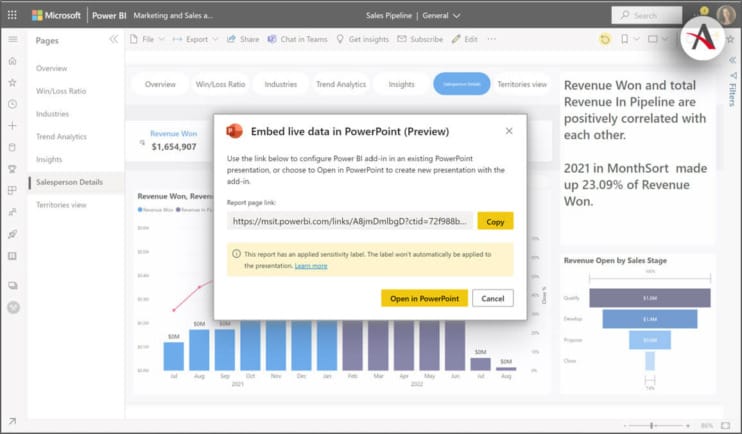
Task: Open the Learn more link
Action: (x=311, y=266)
